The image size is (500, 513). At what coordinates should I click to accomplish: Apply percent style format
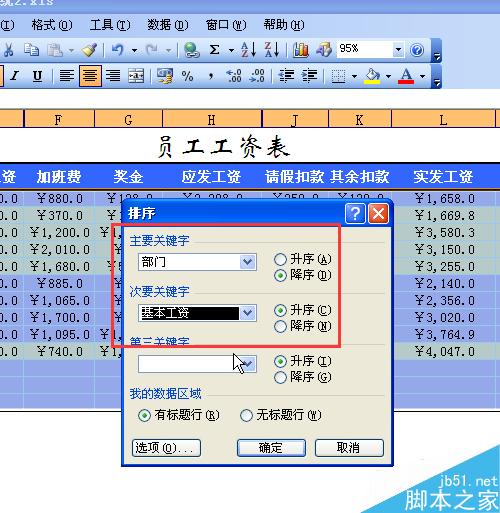(x=187, y=76)
